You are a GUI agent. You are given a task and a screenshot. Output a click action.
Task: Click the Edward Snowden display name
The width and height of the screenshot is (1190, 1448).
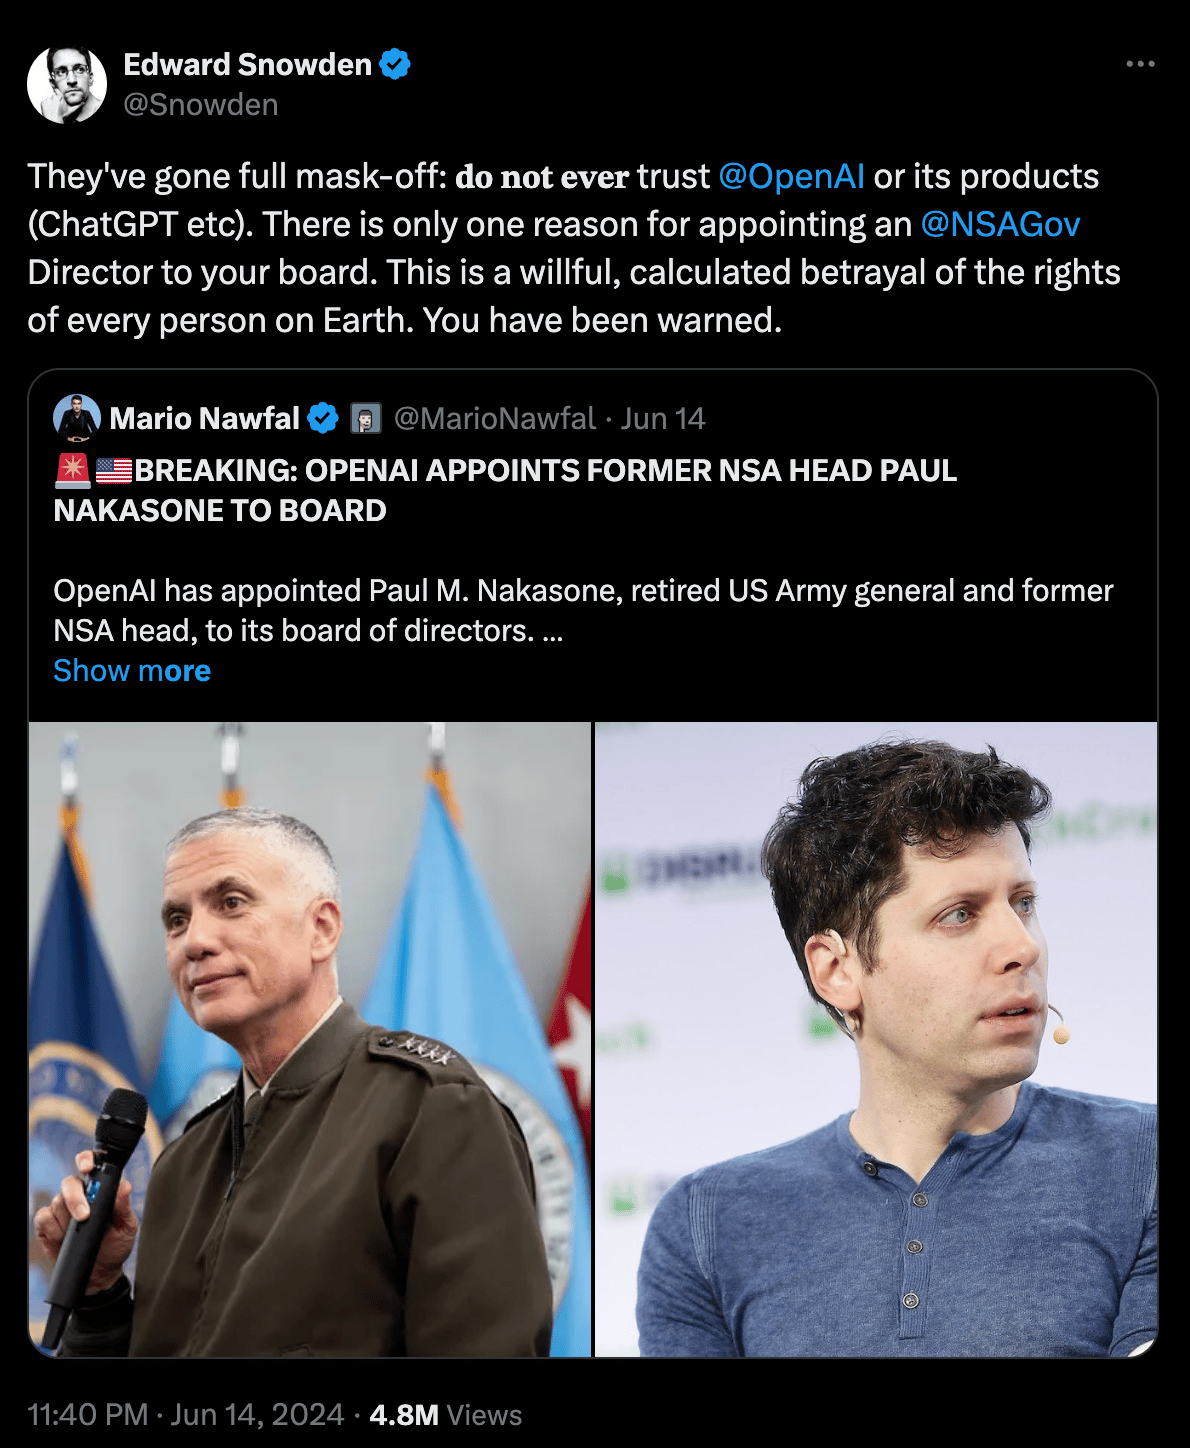click(x=247, y=64)
